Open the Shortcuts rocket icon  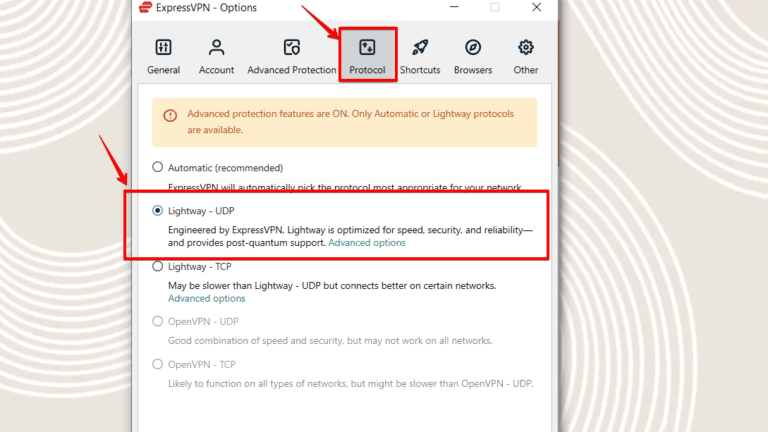[420, 48]
